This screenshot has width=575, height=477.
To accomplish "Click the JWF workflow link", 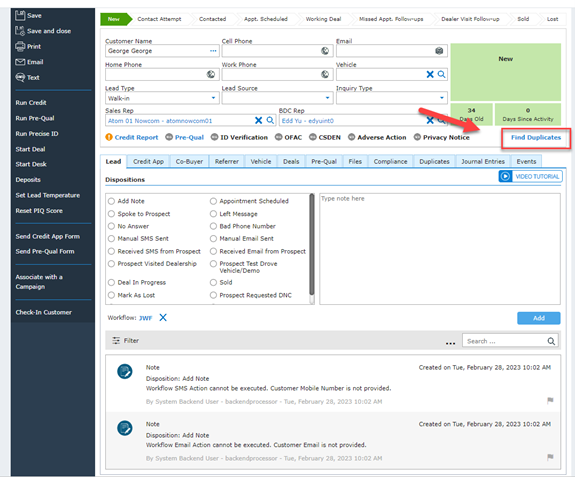I will click(x=146, y=318).
